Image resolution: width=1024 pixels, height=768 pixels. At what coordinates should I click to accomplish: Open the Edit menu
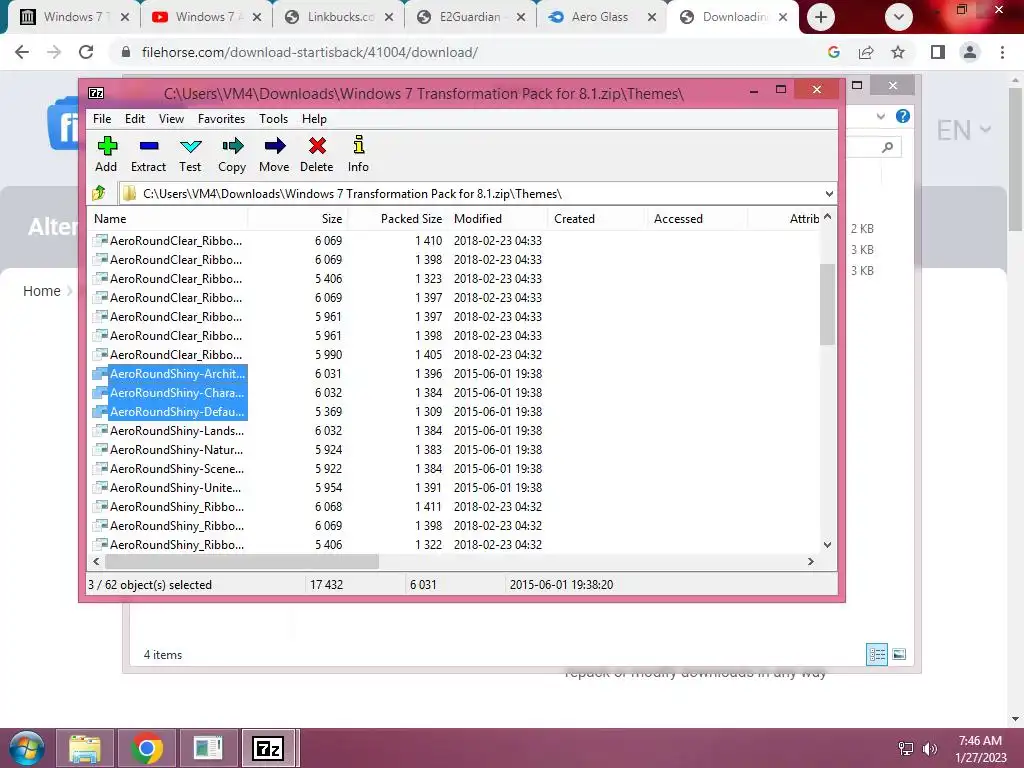point(135,119)
